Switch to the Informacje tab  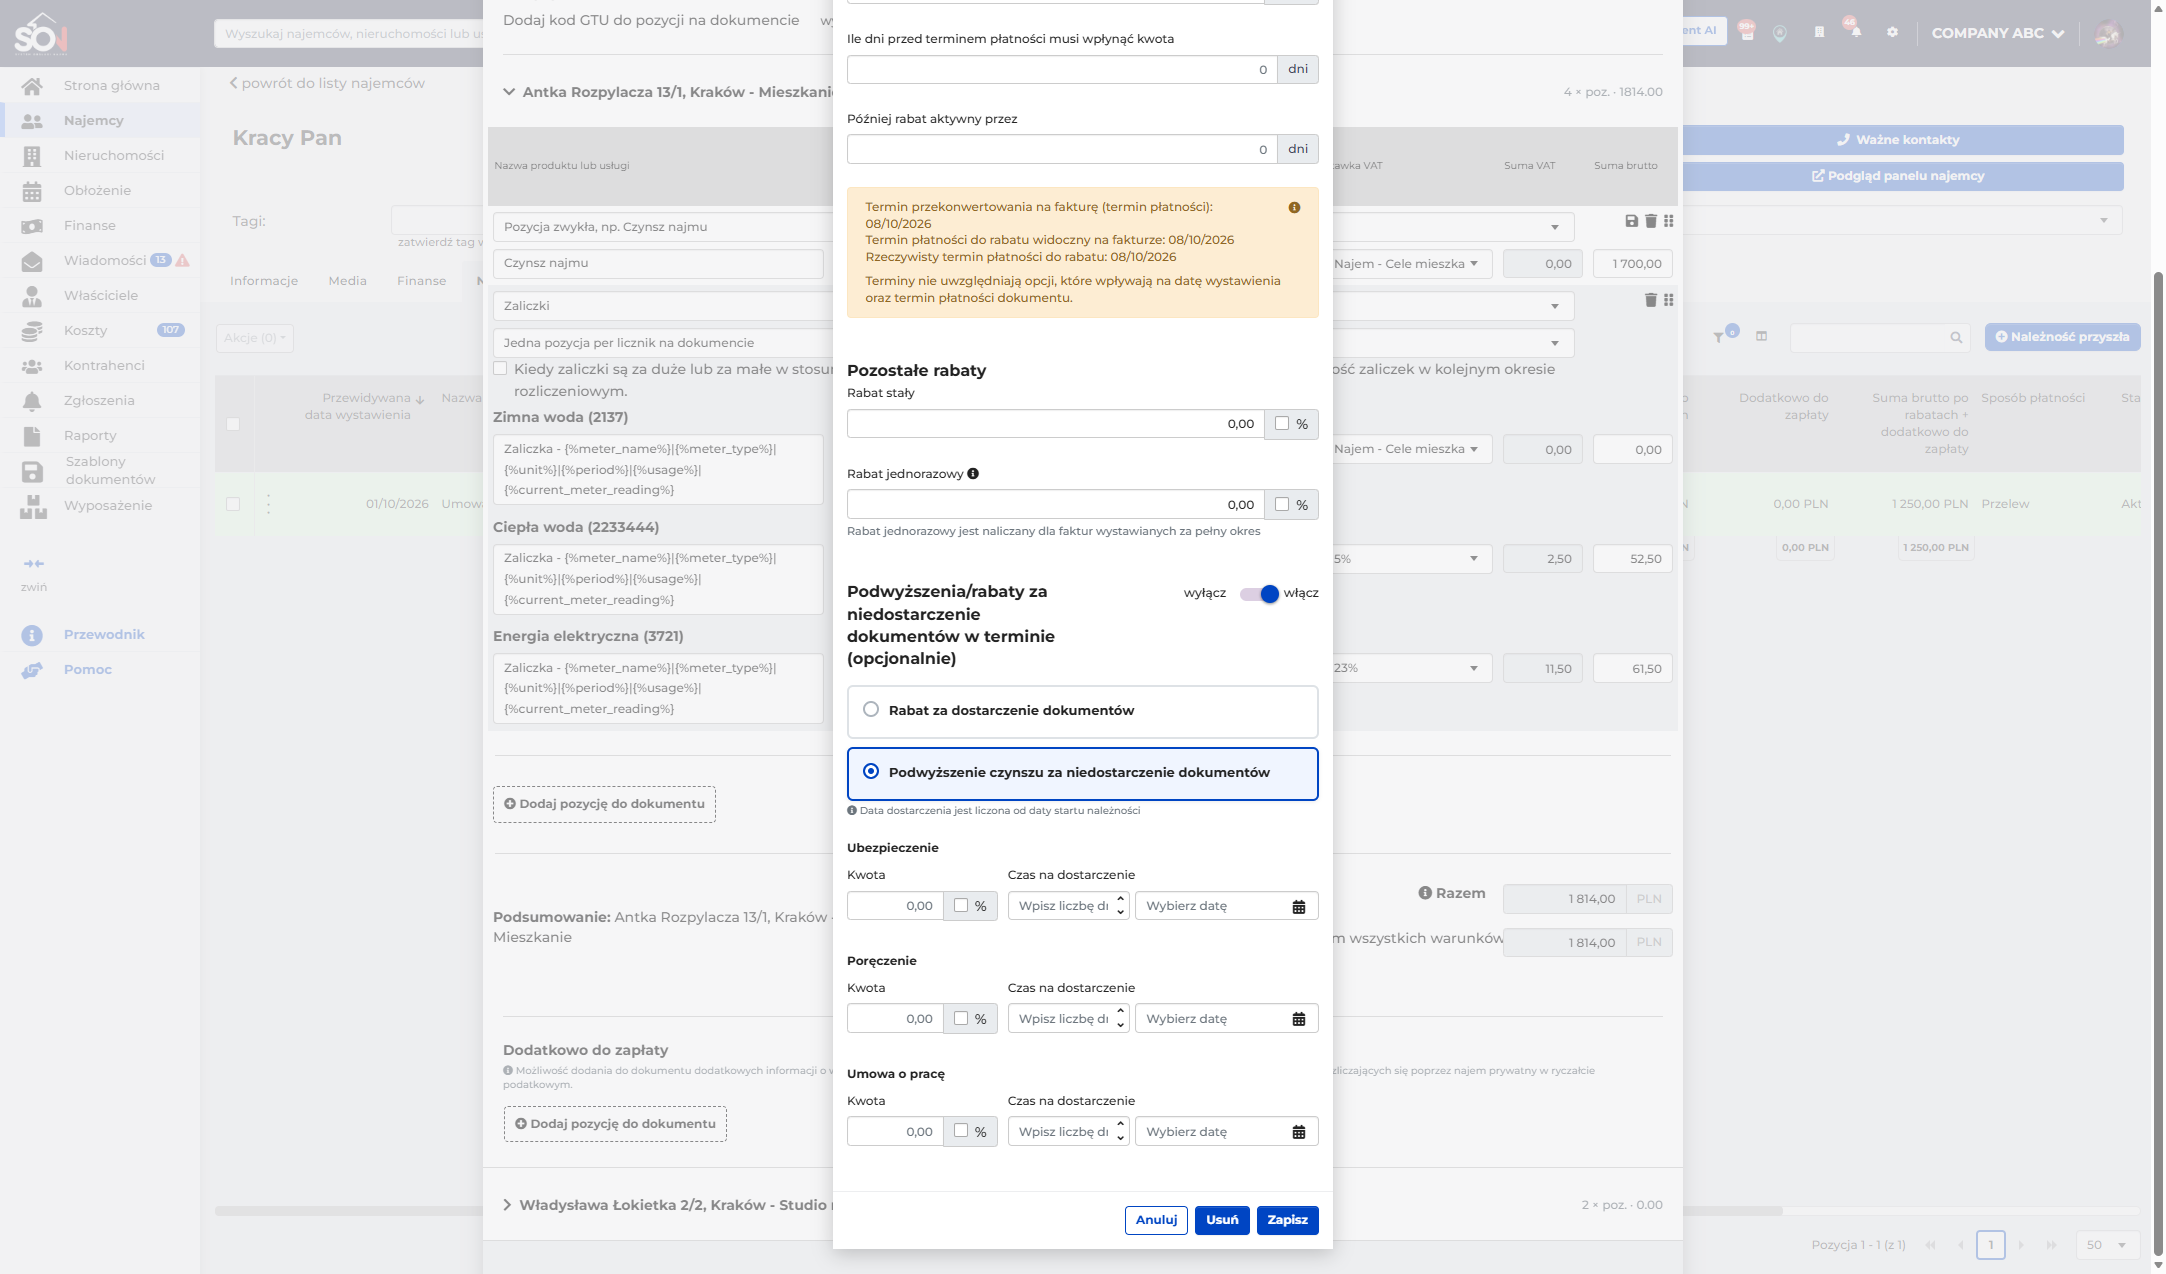pyautogui.click(x=264, y=281)
